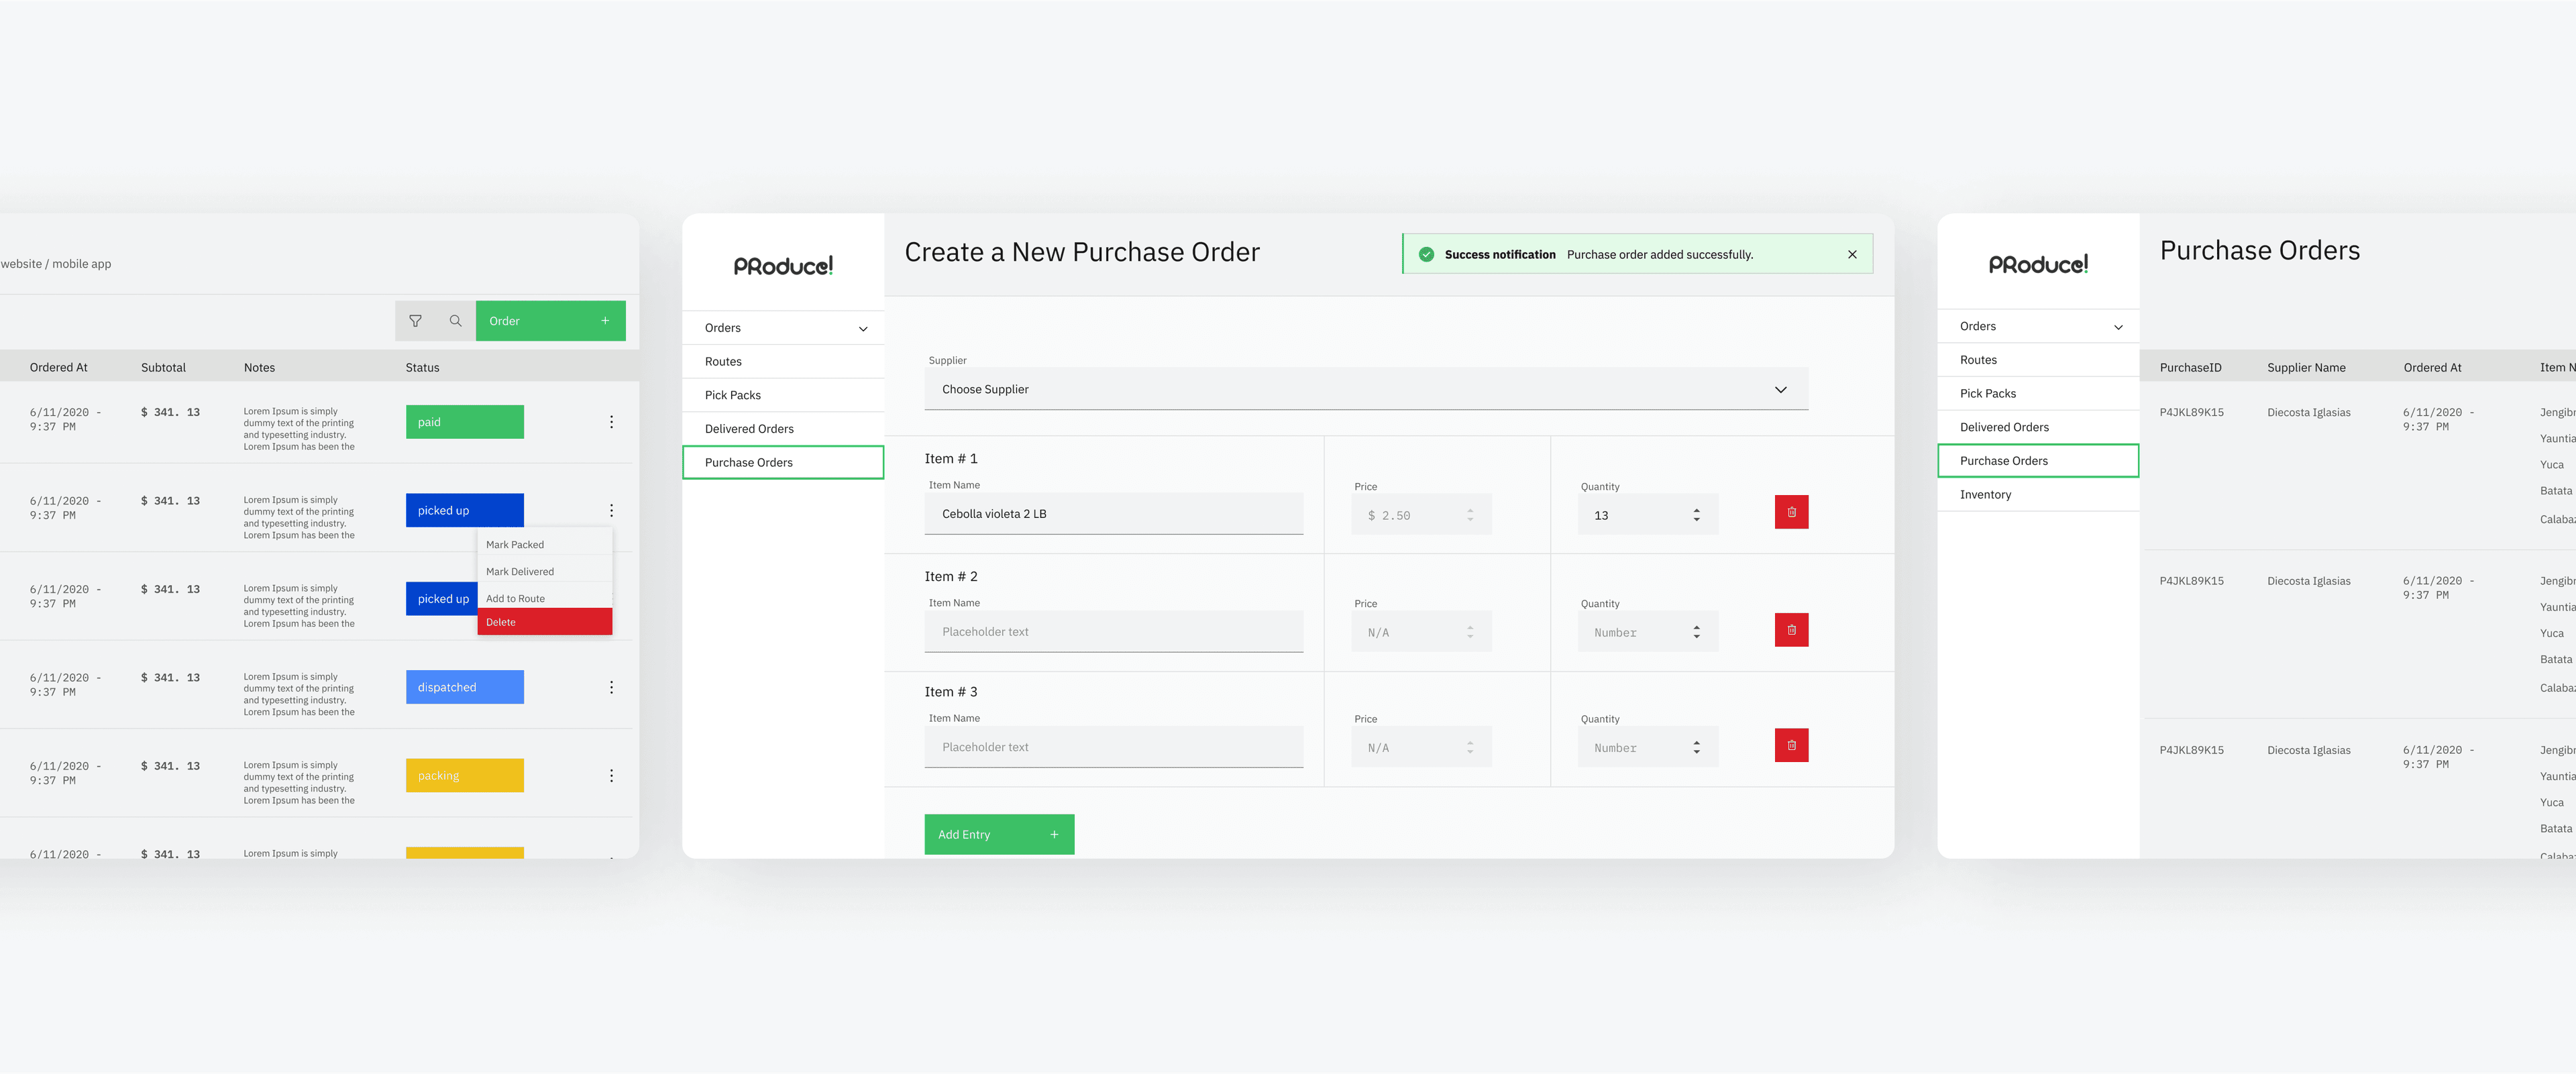Open the three-dot menu for the paid order
Screen dimensions: 2576x1074
click(x=612, y=422)
